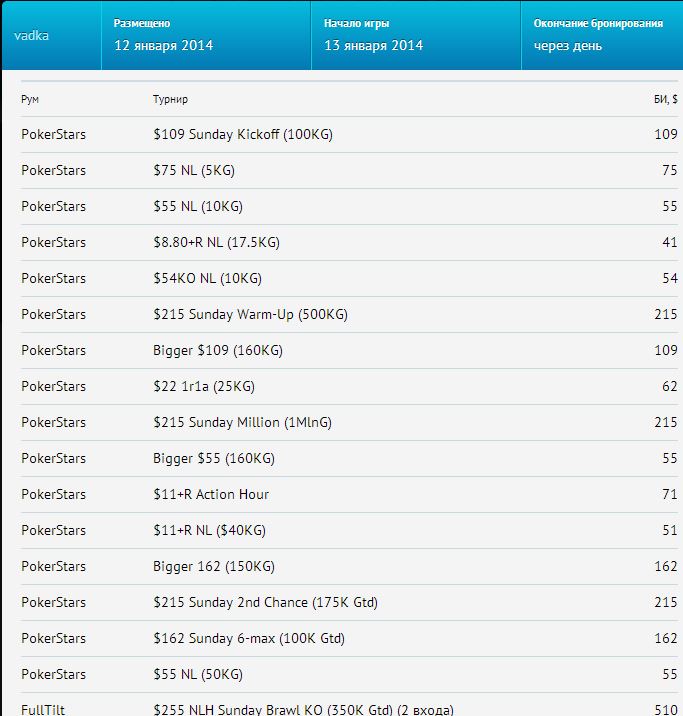Select the Bigger $109 (160KG) tournament
Screen dimensions: 683x716
[218, 350]
